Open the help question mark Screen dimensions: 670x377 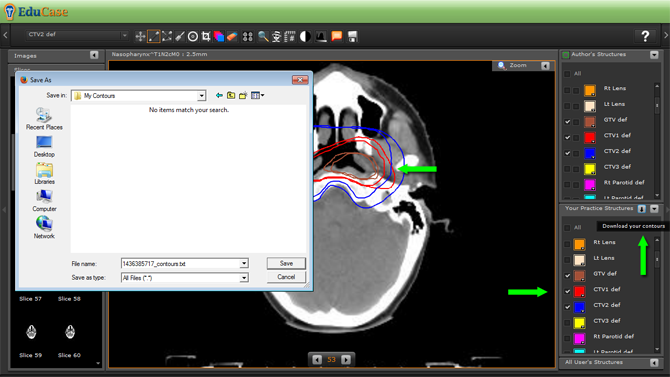pyautogui.click(x=645, y=36)
